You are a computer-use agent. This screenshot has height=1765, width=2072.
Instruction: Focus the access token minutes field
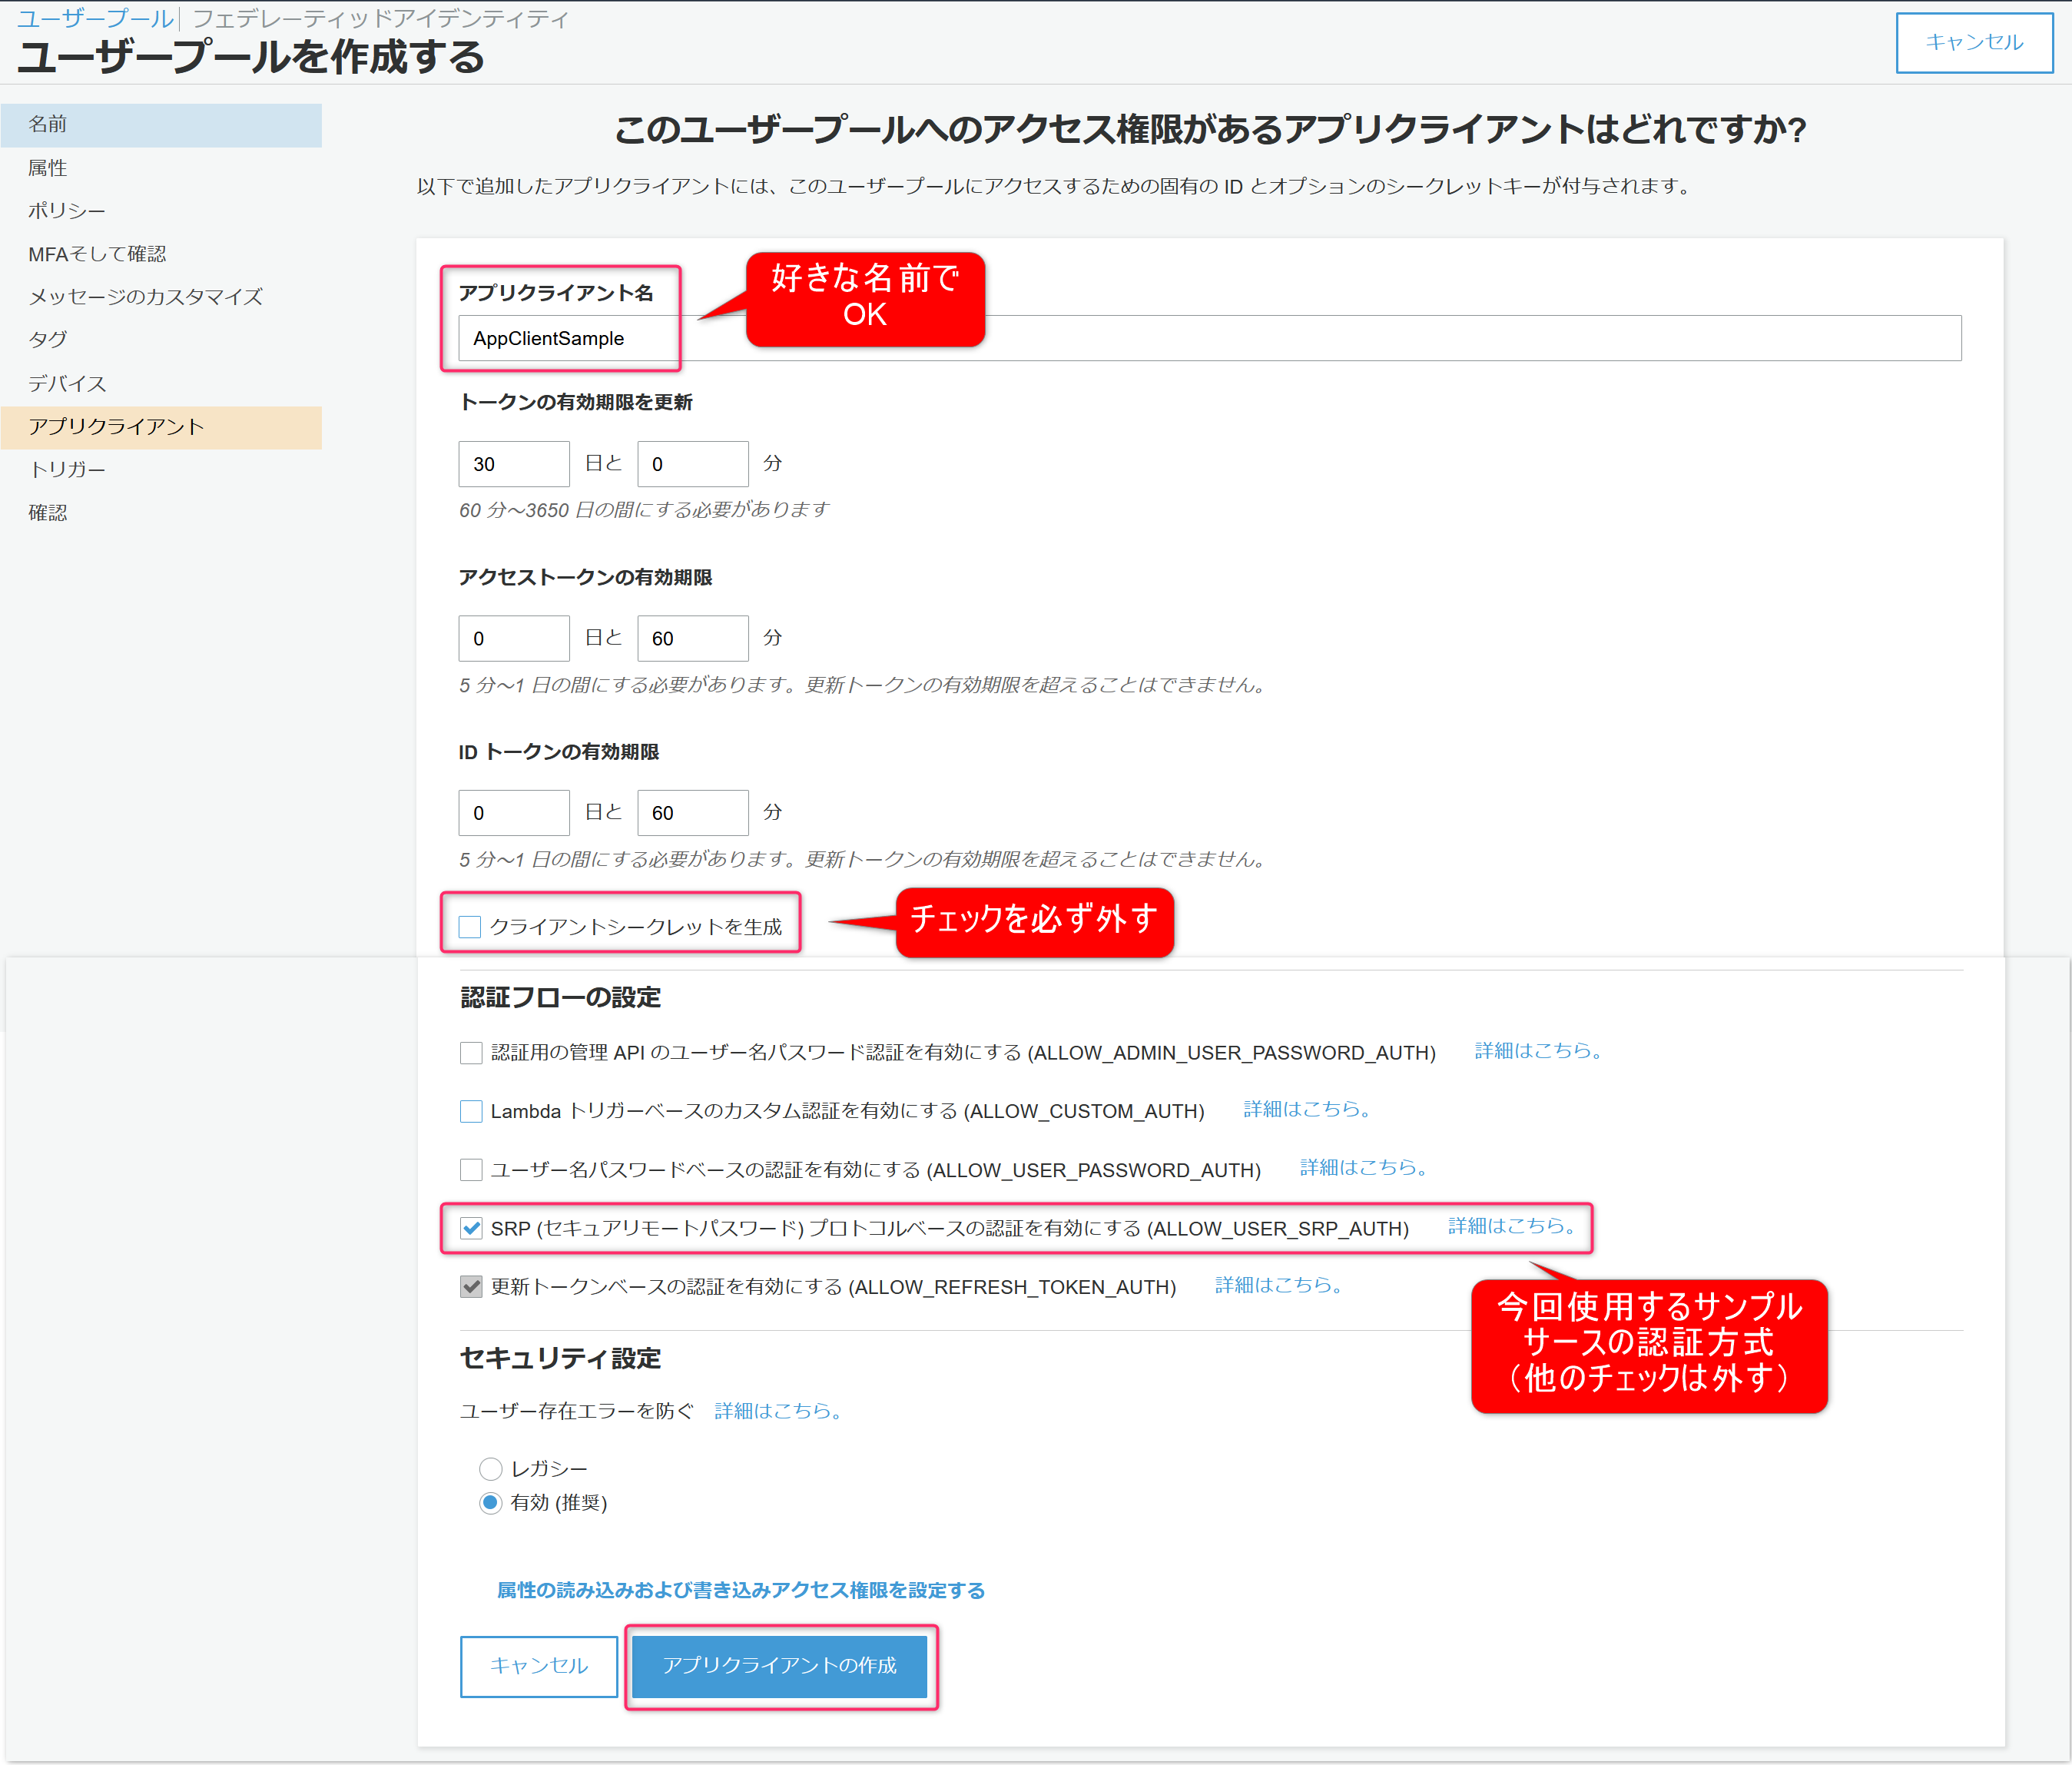click(x=692, y=638)
